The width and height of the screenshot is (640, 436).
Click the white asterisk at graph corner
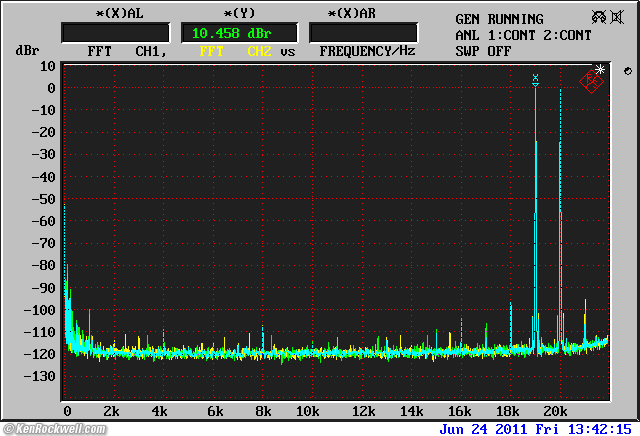(600, 69)
